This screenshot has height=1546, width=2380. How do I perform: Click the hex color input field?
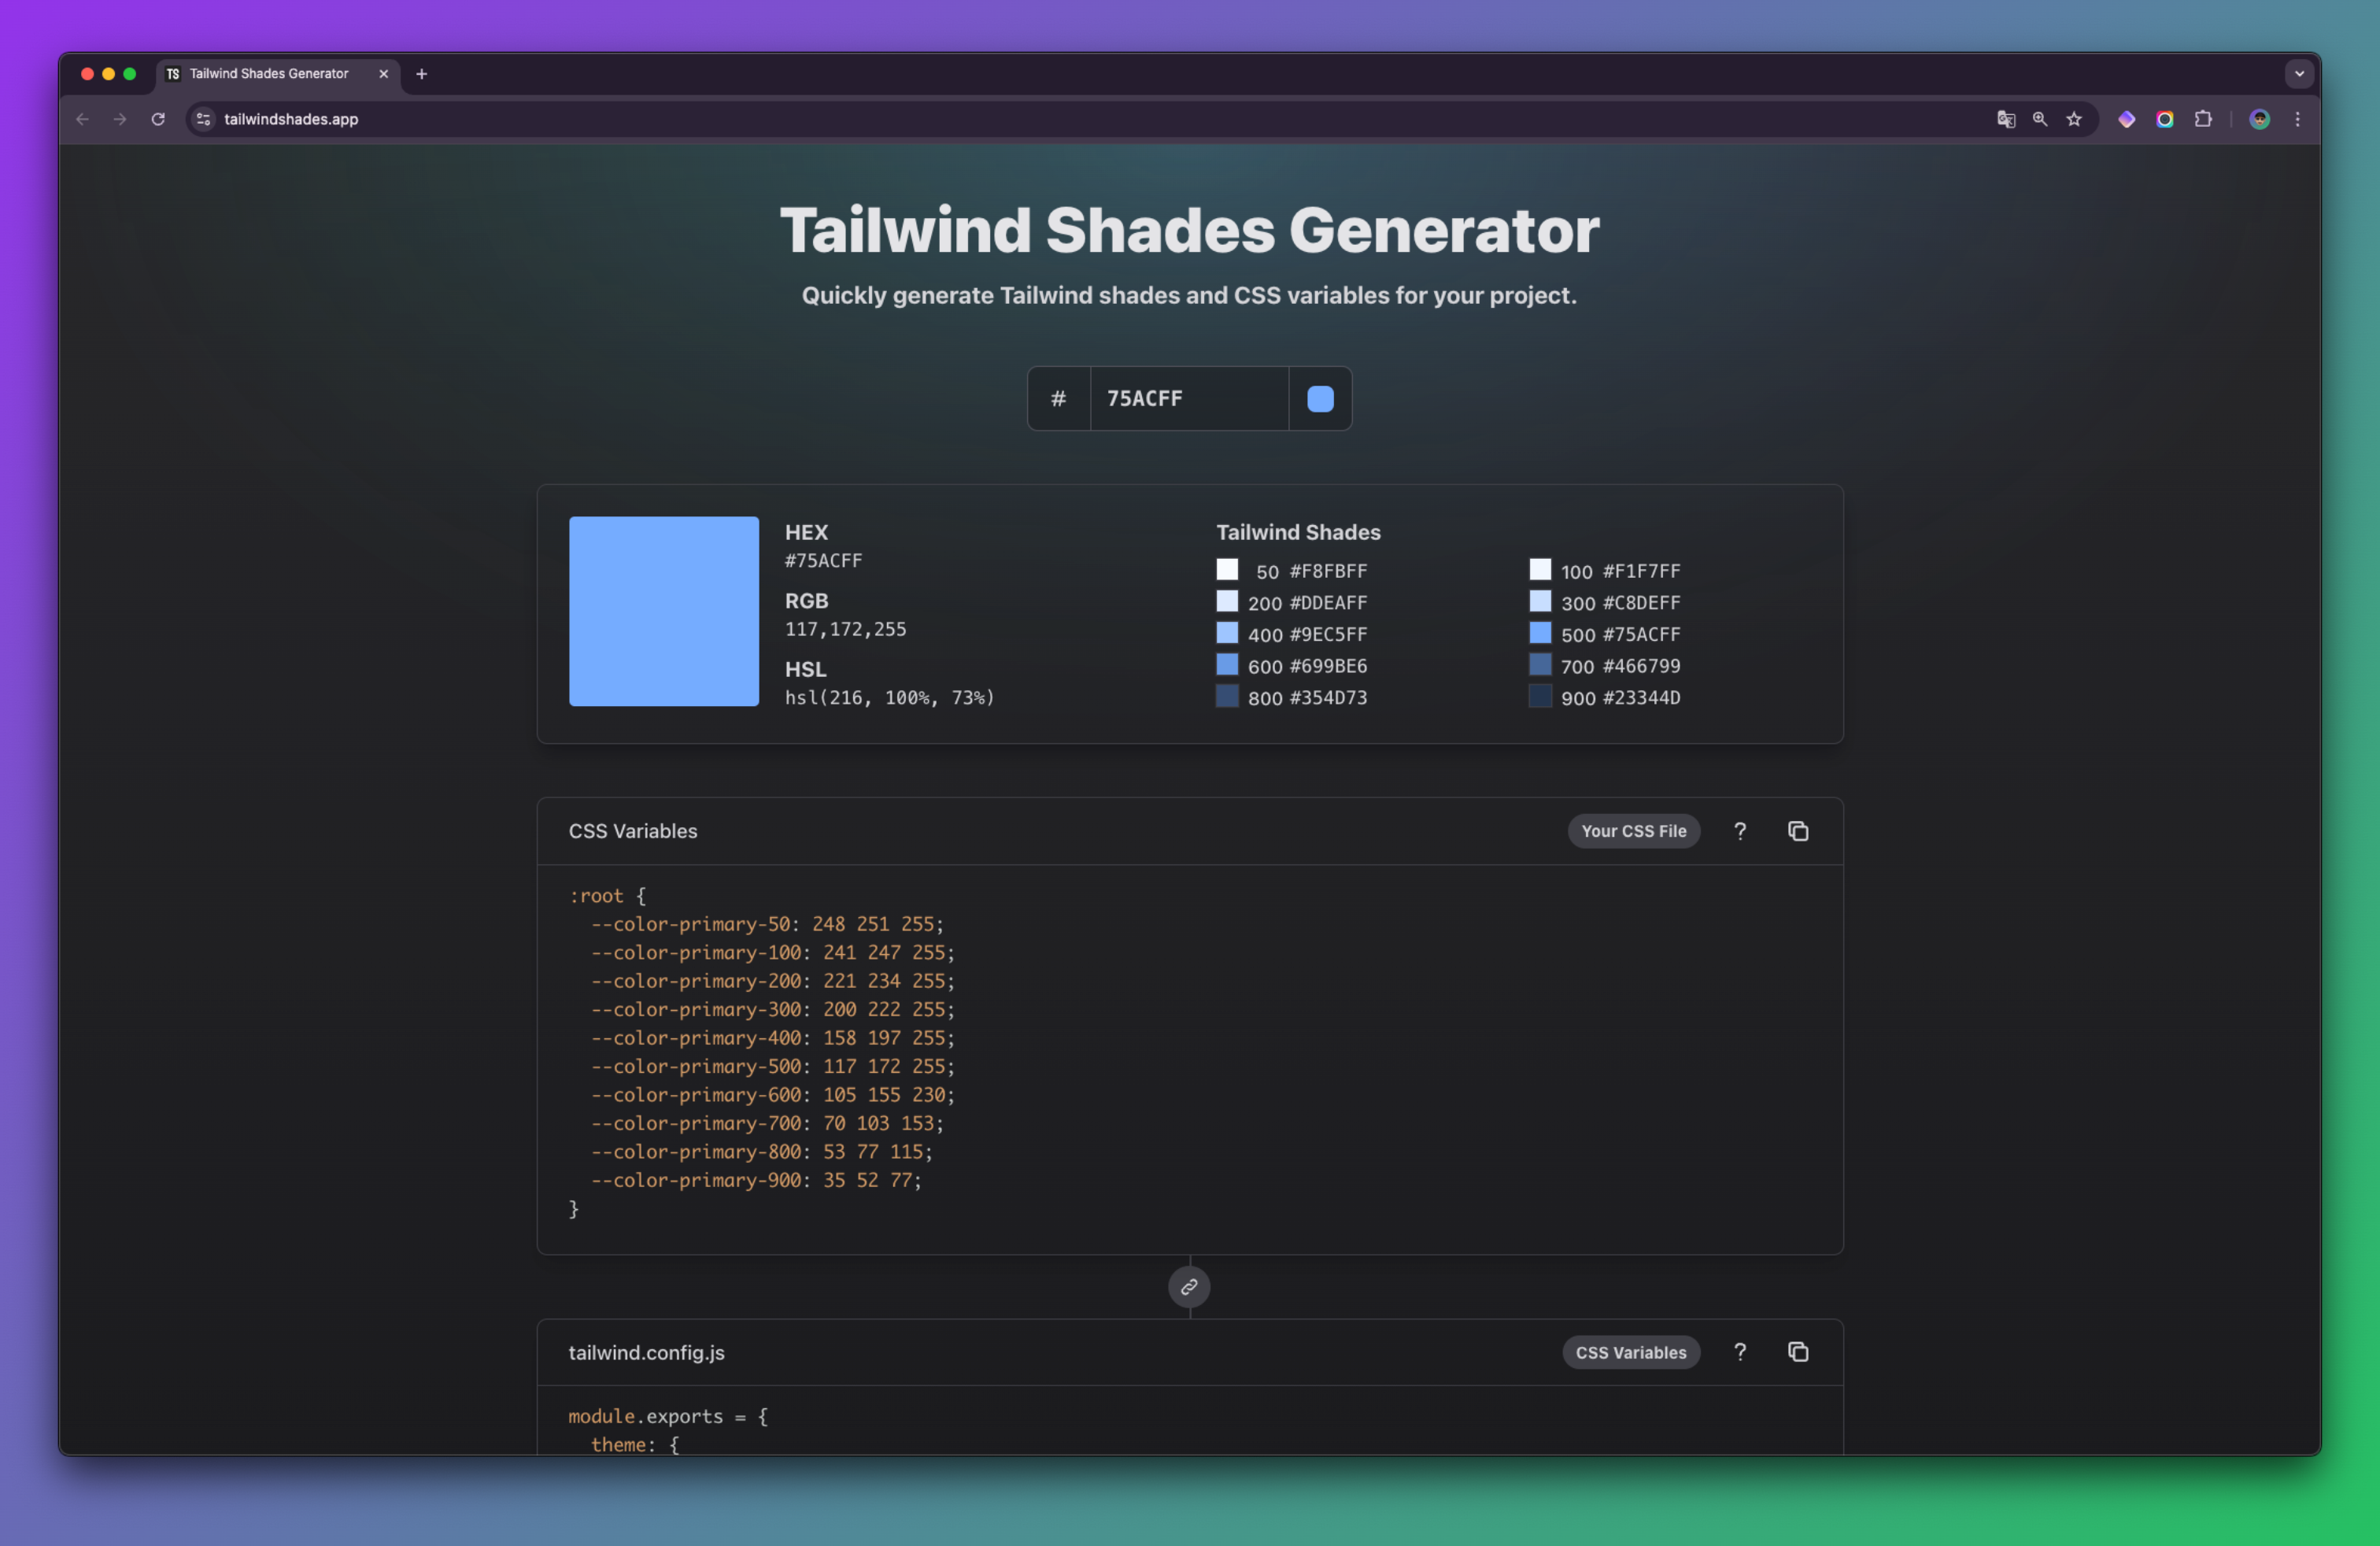(x=1189, y=399)
